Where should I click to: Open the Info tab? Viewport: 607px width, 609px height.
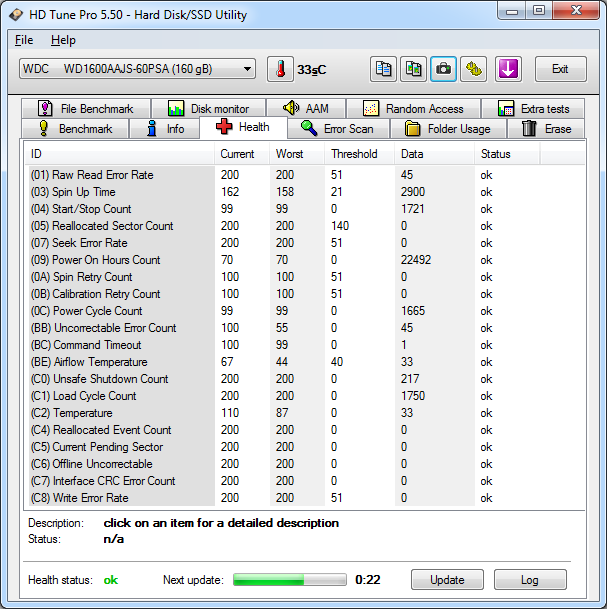tap(165, 129)
